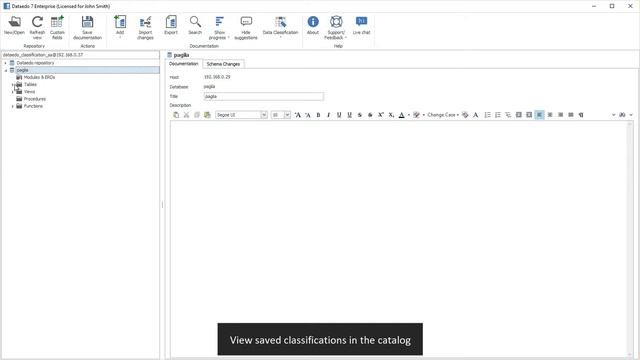640x360 pixels.
Task: Open the Add documentation menu
Action: click(x=120, y=27)
